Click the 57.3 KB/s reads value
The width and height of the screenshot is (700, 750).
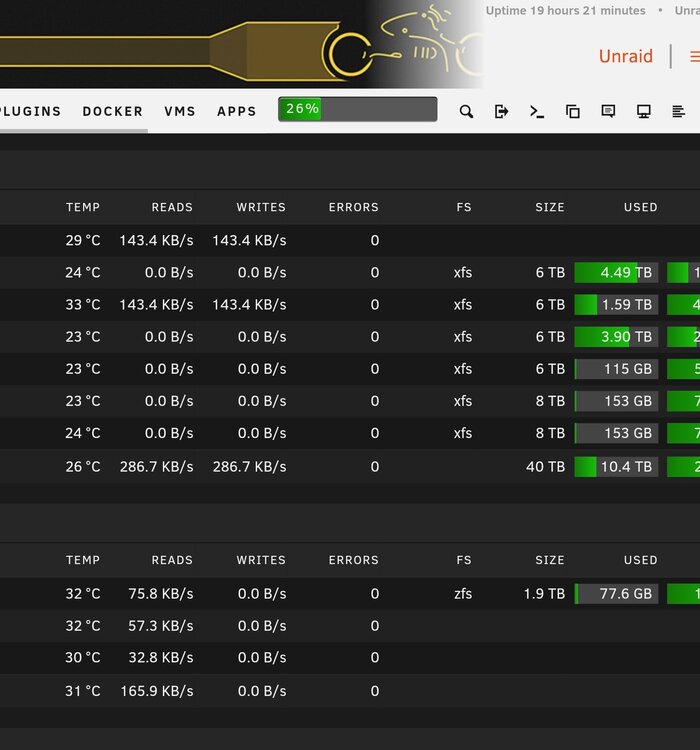pos(161,626)
